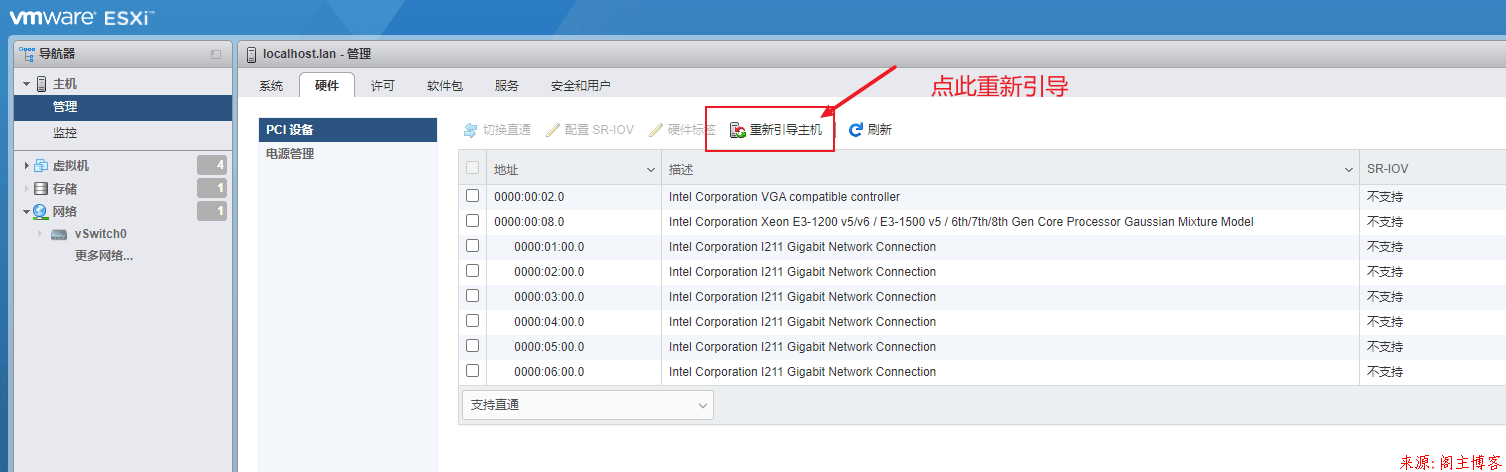
Task: Click the Navigator panel tree icon
Action: pyautogui.click(x=27, y=54)
